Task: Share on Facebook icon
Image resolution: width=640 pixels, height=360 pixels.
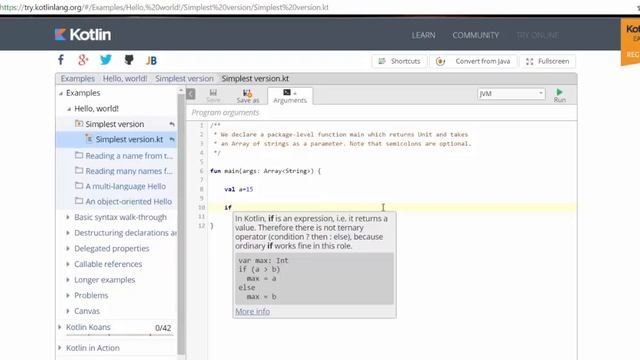Action: point(61,60)
